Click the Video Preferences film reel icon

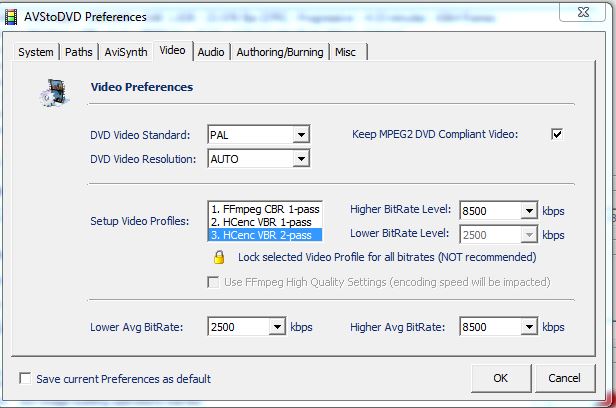click(x=53, y=93)
